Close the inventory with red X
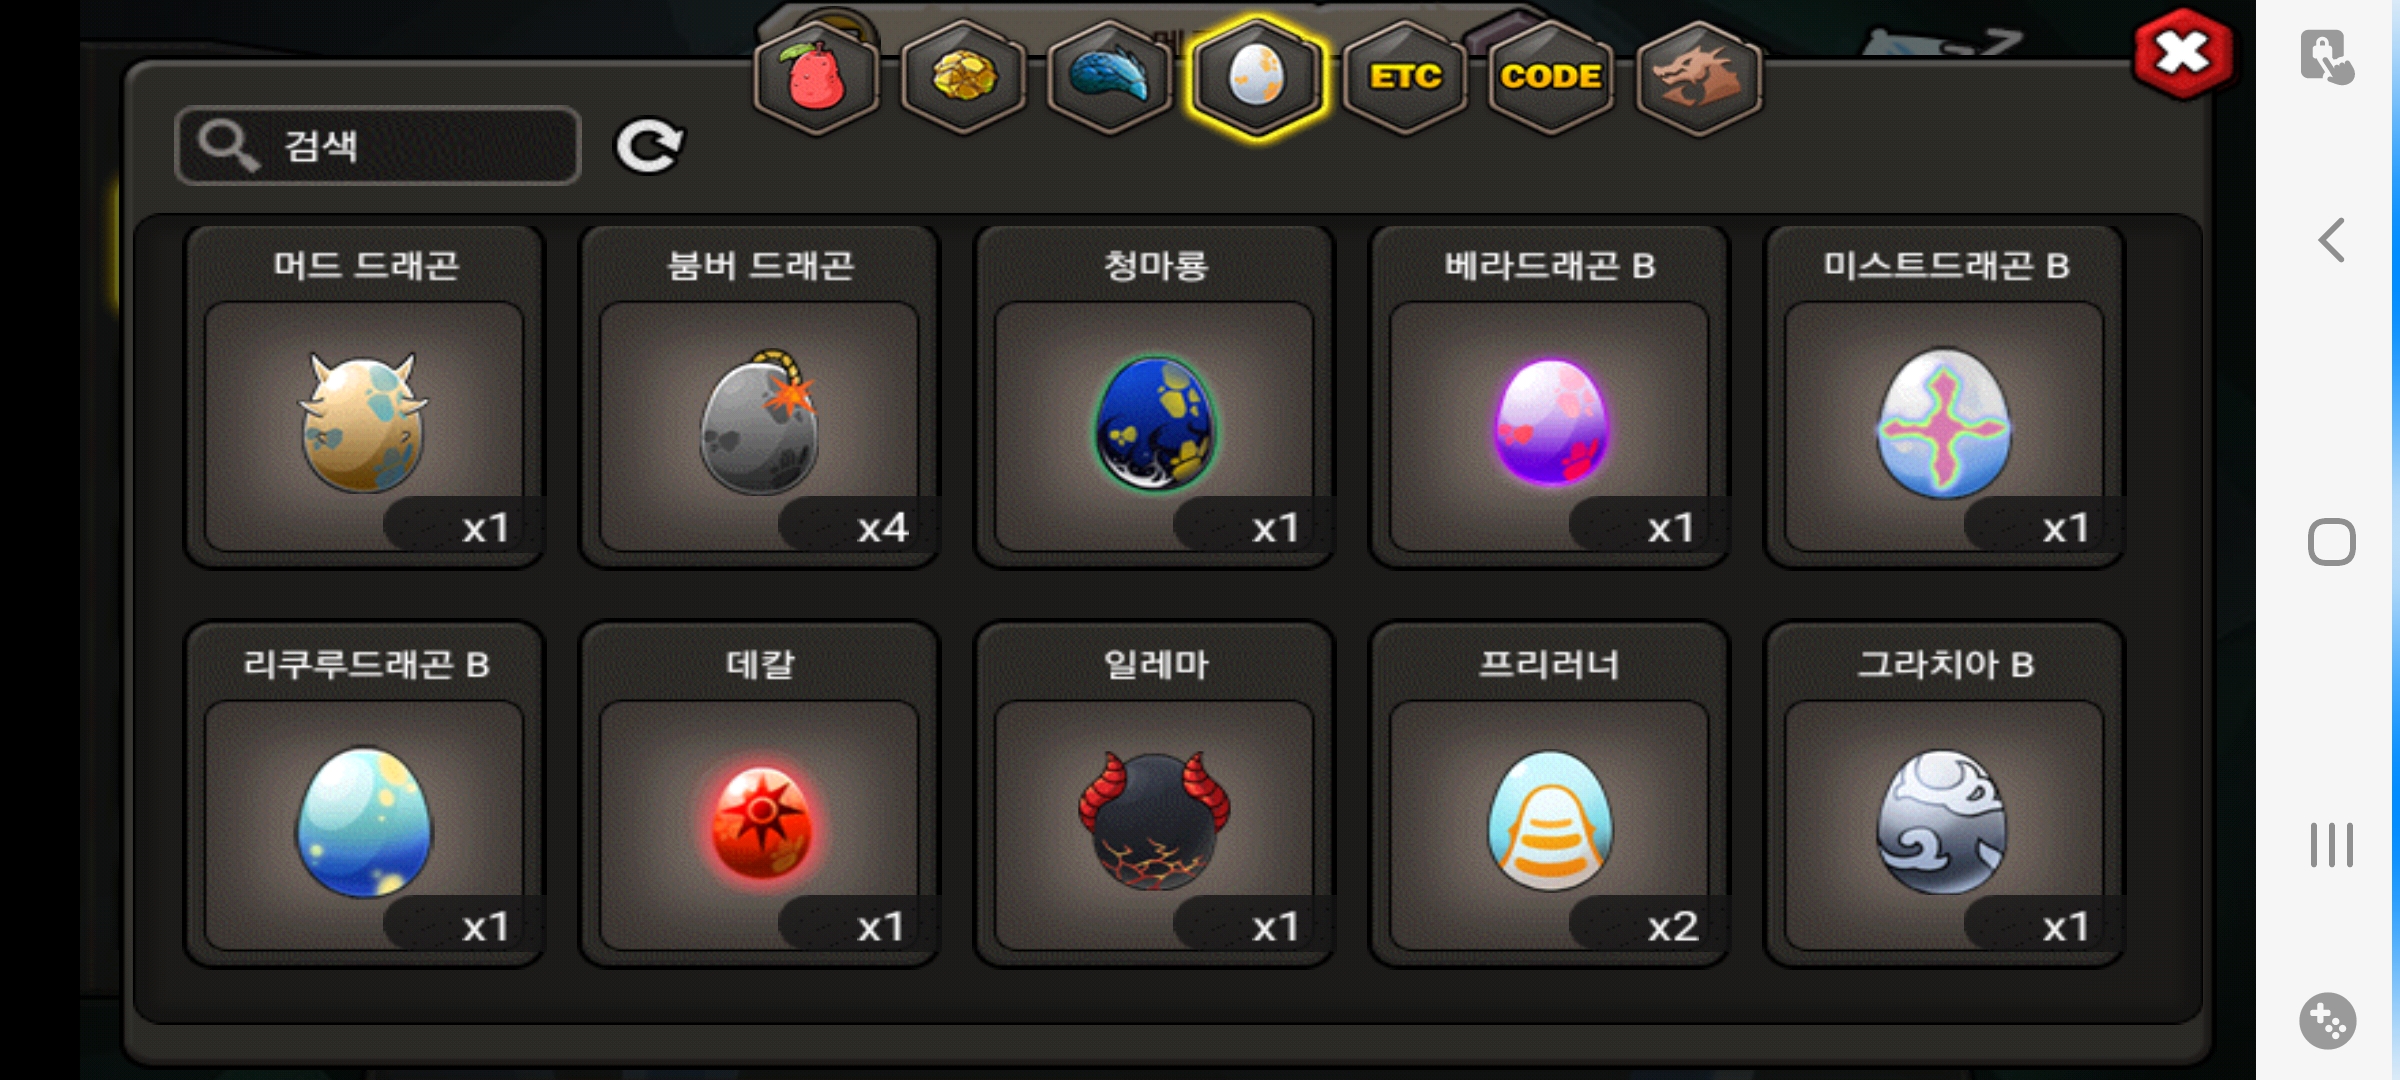2400x1080 pixels. pyautogui.click(x=2183, y=54)
